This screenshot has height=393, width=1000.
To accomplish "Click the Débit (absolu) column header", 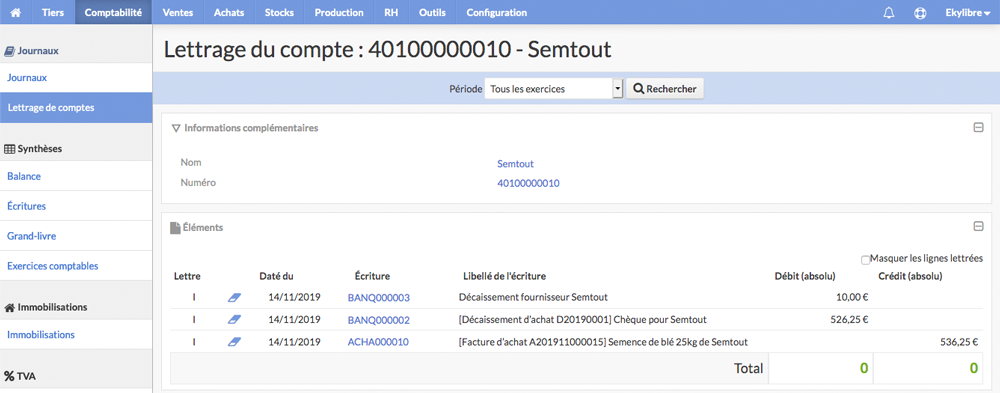I will click(805, 276).
